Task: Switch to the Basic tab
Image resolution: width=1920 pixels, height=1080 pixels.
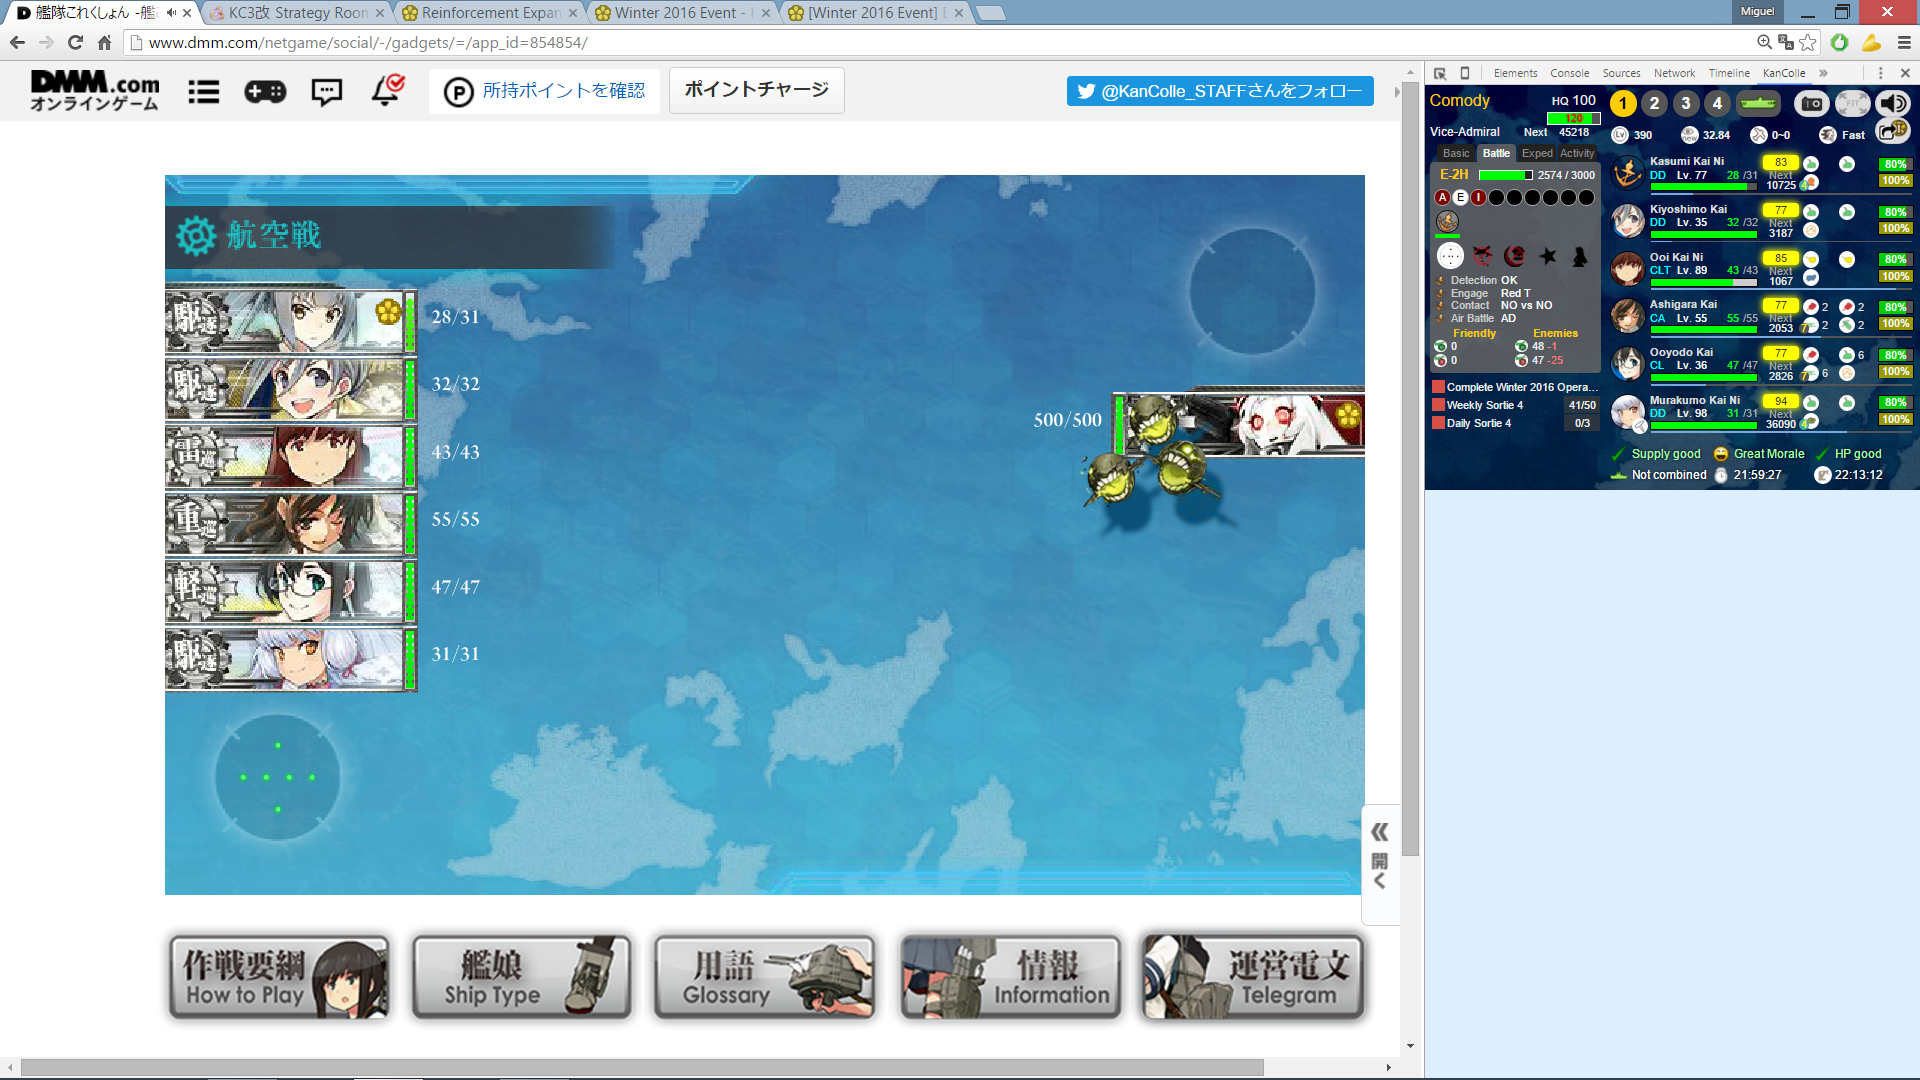Action: coord(1456,153)
